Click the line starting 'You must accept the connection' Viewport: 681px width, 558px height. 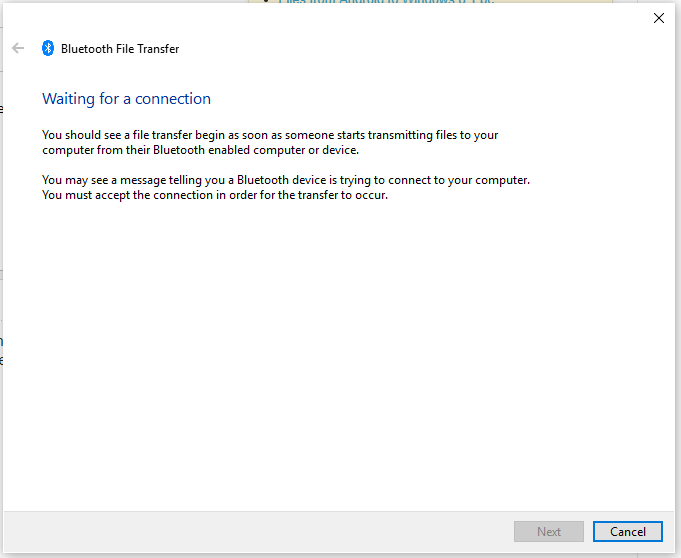(x=214, y=195)
